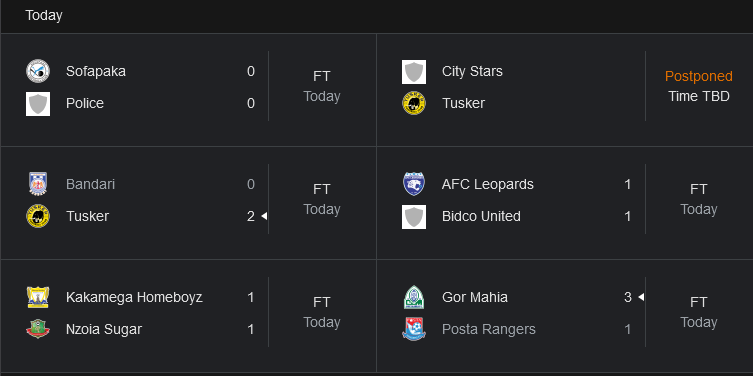
Task: Open the Kakamega Homeboyz team link
Action: pyautogui.click(x=134, y=297)
